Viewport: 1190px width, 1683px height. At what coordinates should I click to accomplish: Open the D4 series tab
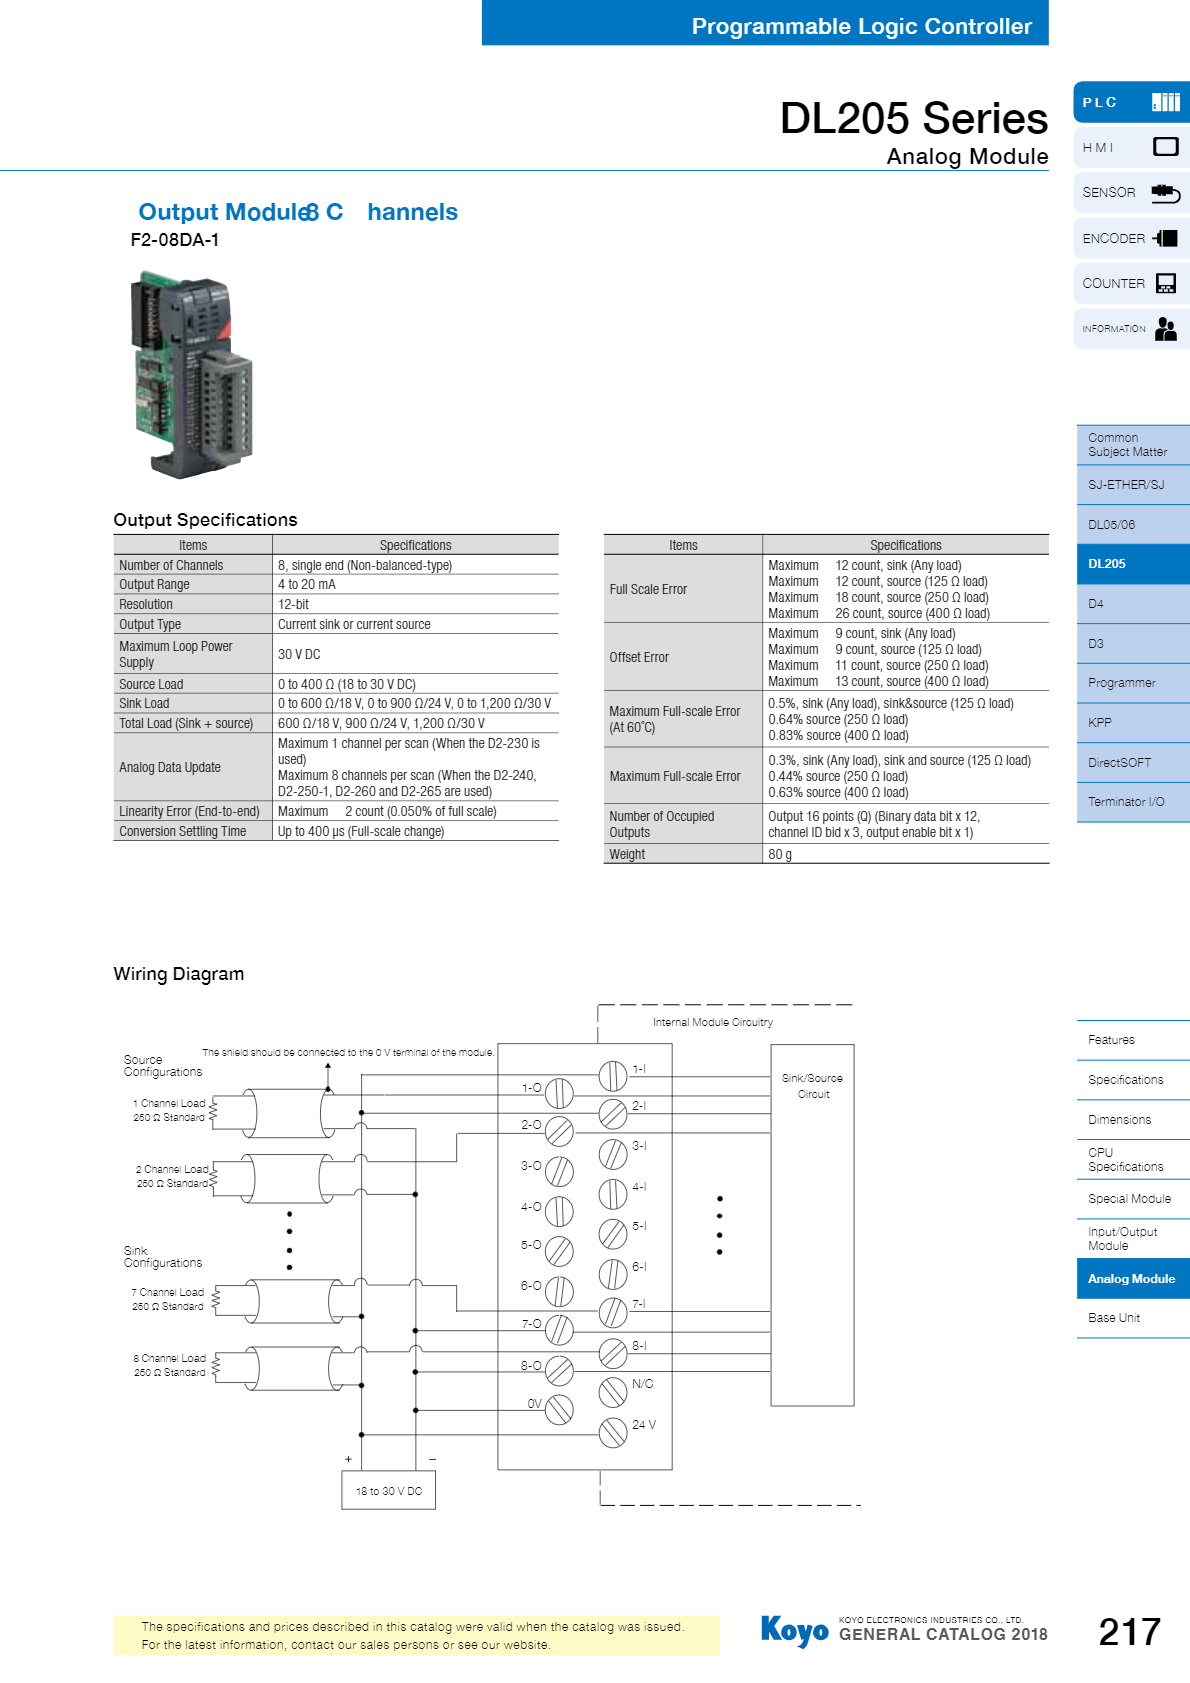[1133, 604]
